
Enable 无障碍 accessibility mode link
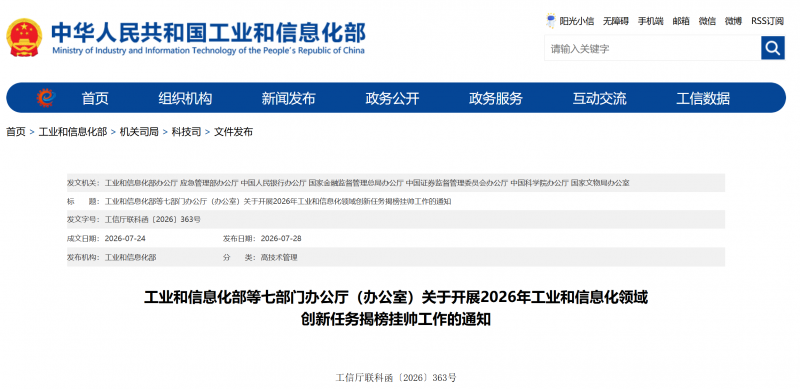[616, 21]
